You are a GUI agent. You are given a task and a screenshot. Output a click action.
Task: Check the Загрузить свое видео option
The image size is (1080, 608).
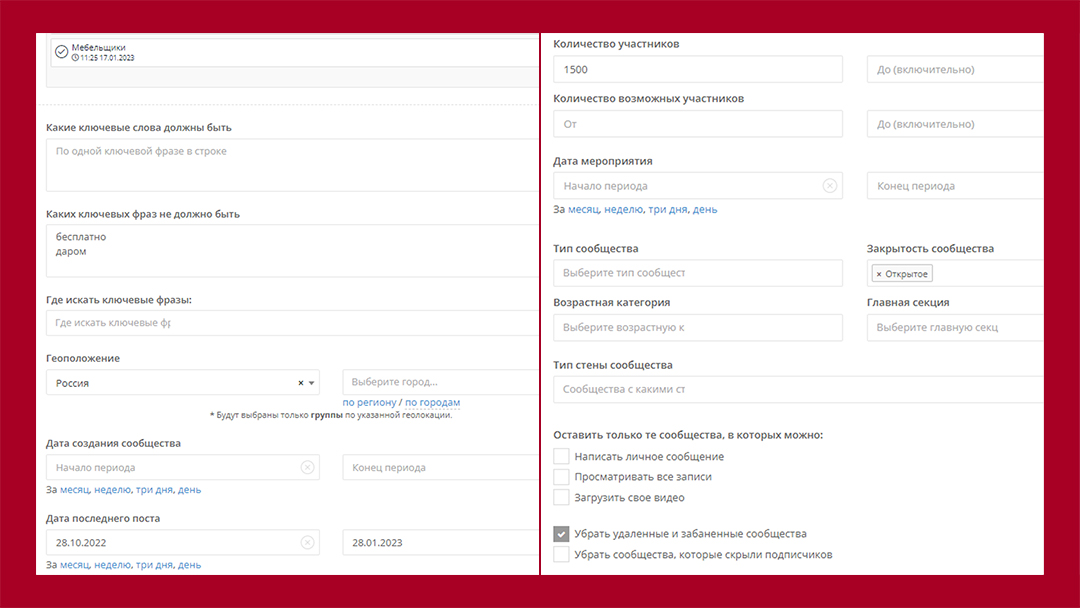[x=561, y=497]
